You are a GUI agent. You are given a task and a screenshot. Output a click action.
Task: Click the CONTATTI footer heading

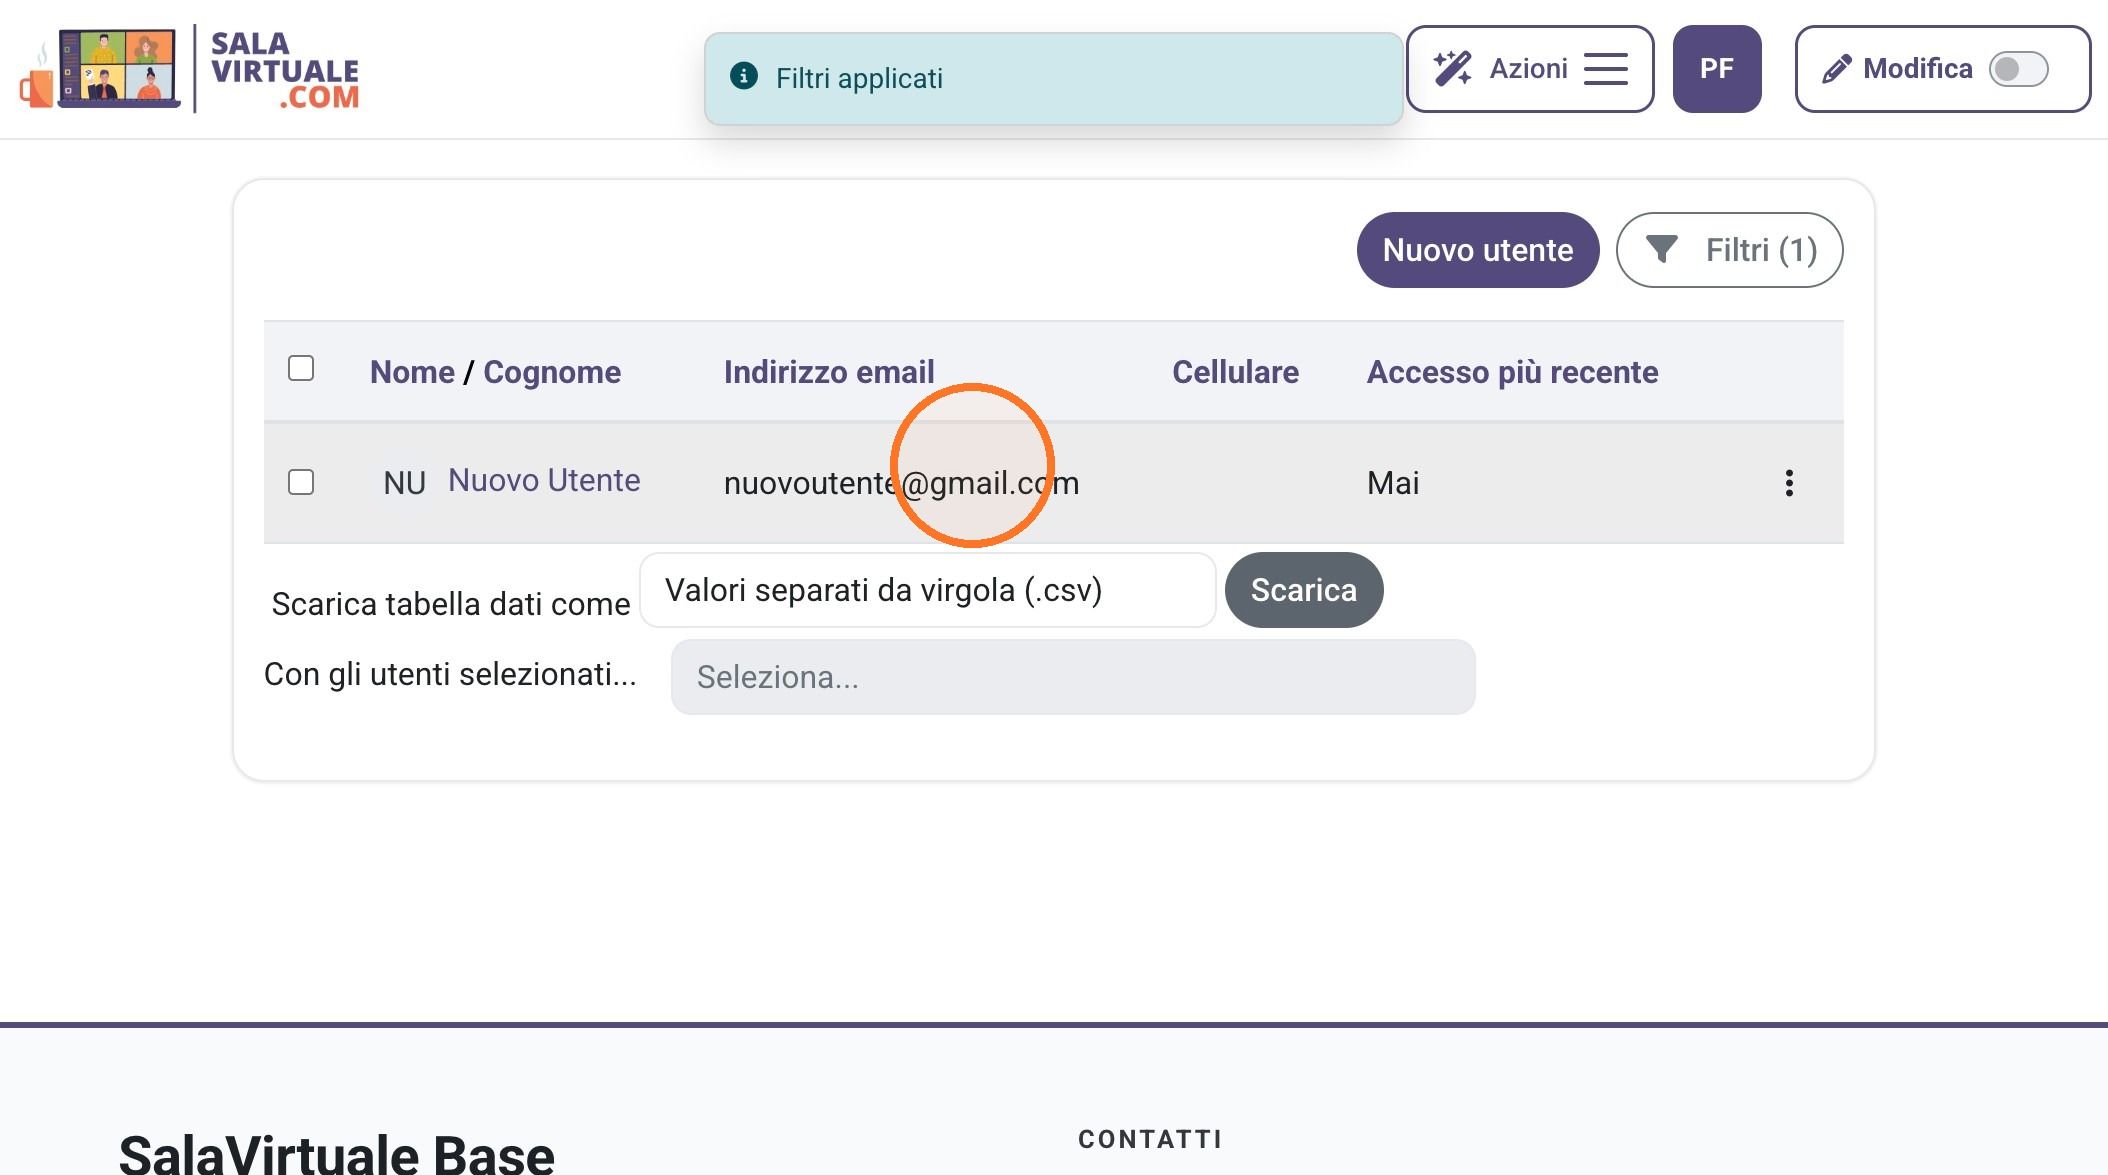[x=1150, y=1139]
